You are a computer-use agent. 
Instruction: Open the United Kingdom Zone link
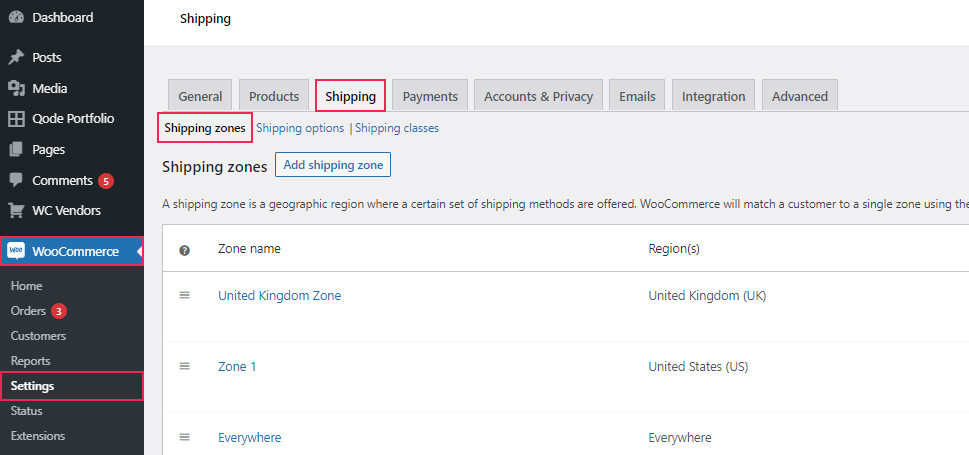tap(279, 296)
